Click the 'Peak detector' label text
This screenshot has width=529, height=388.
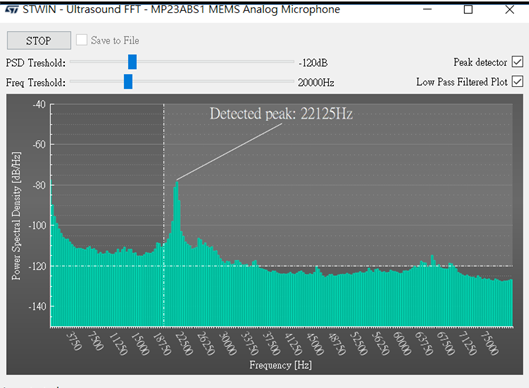tap(480, 62)
